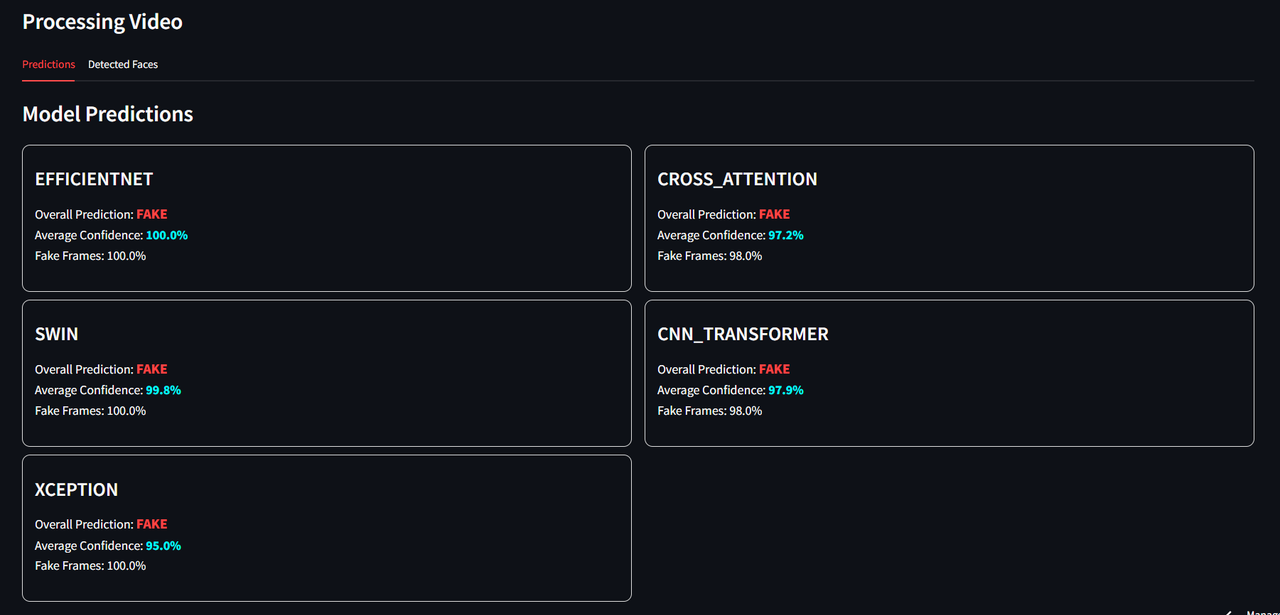Click Xception's 95.0% confidence value
1280x615 pixels.
(163, 546)
